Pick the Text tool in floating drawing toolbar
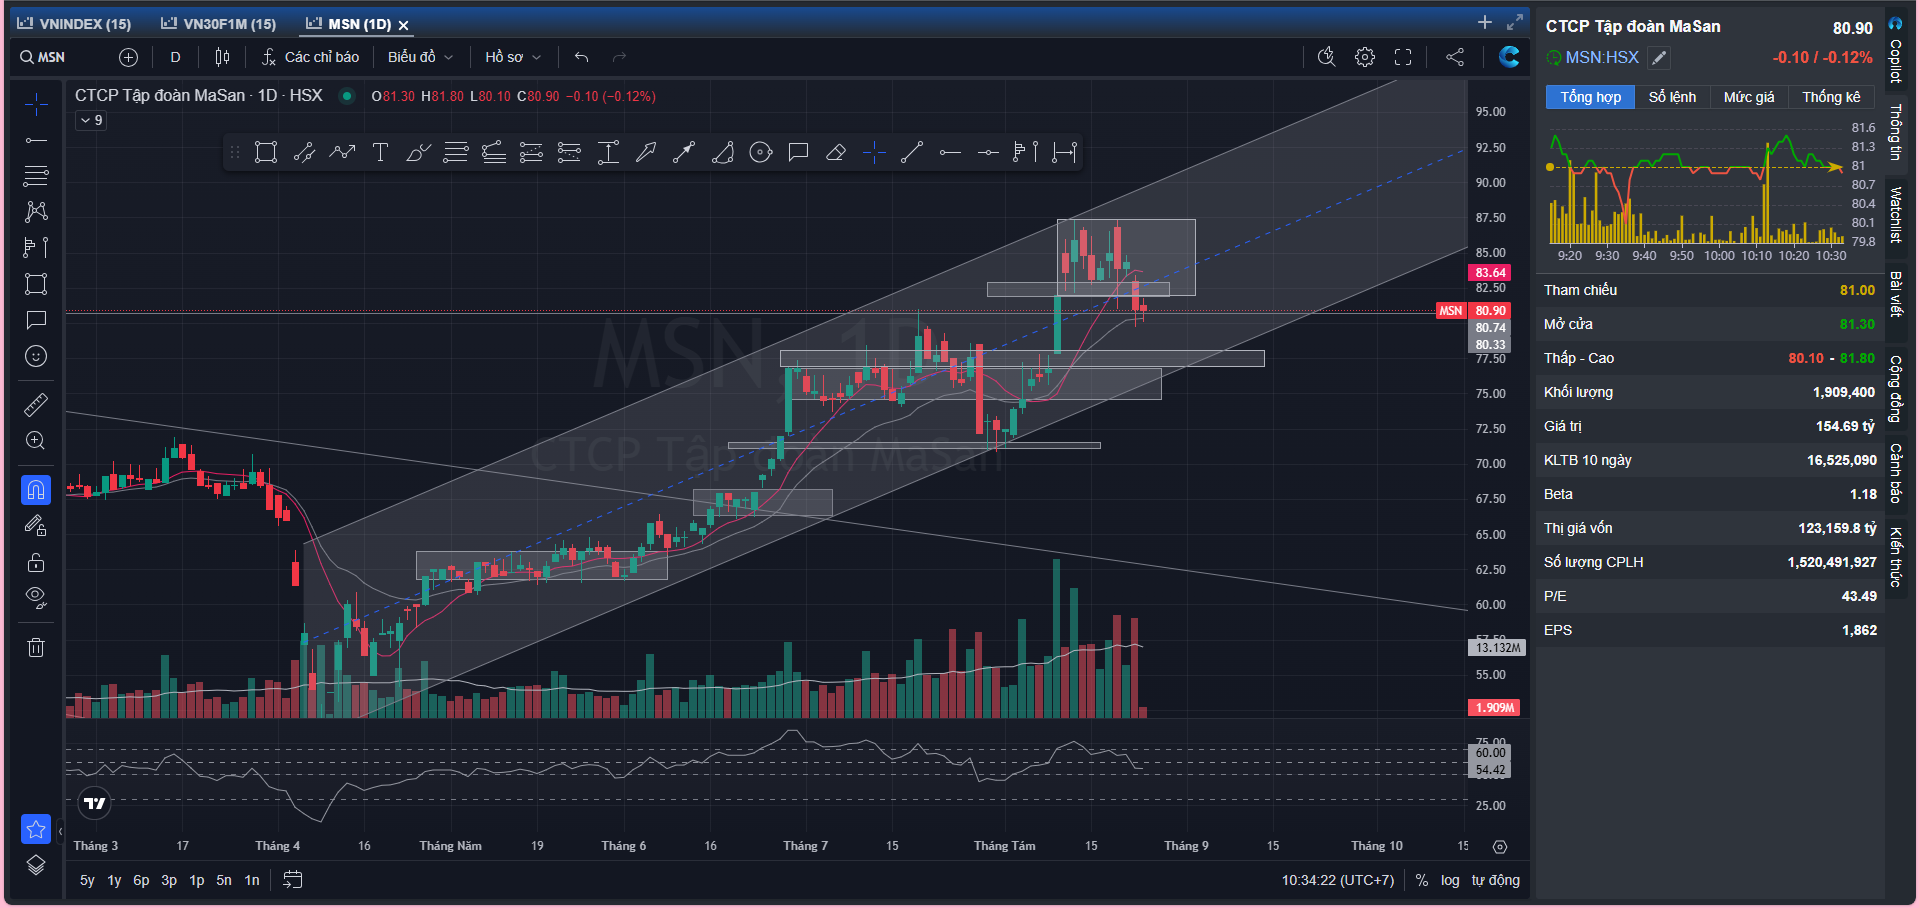 pos(380,152)
